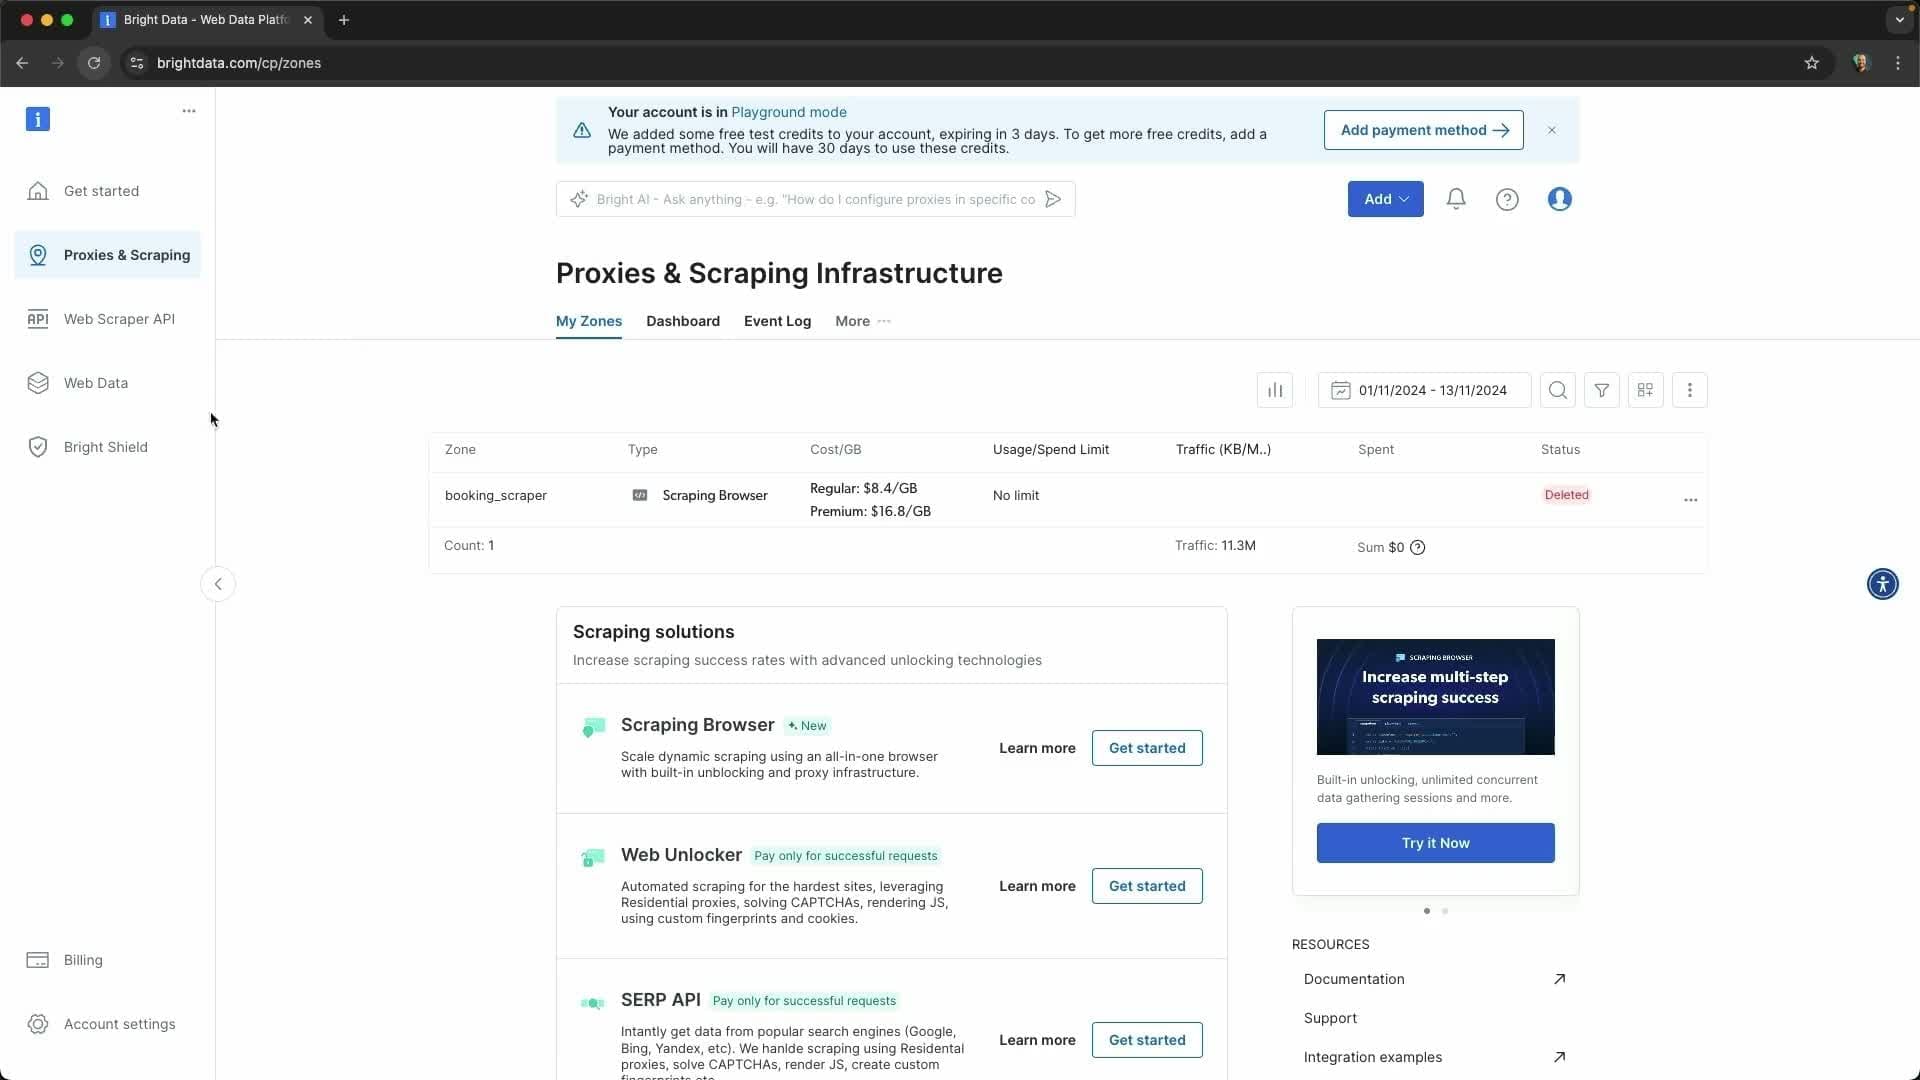Switch to My Zones tab
The image size is (1920, 1080).
pyautogui.click(x=589, y=321)
